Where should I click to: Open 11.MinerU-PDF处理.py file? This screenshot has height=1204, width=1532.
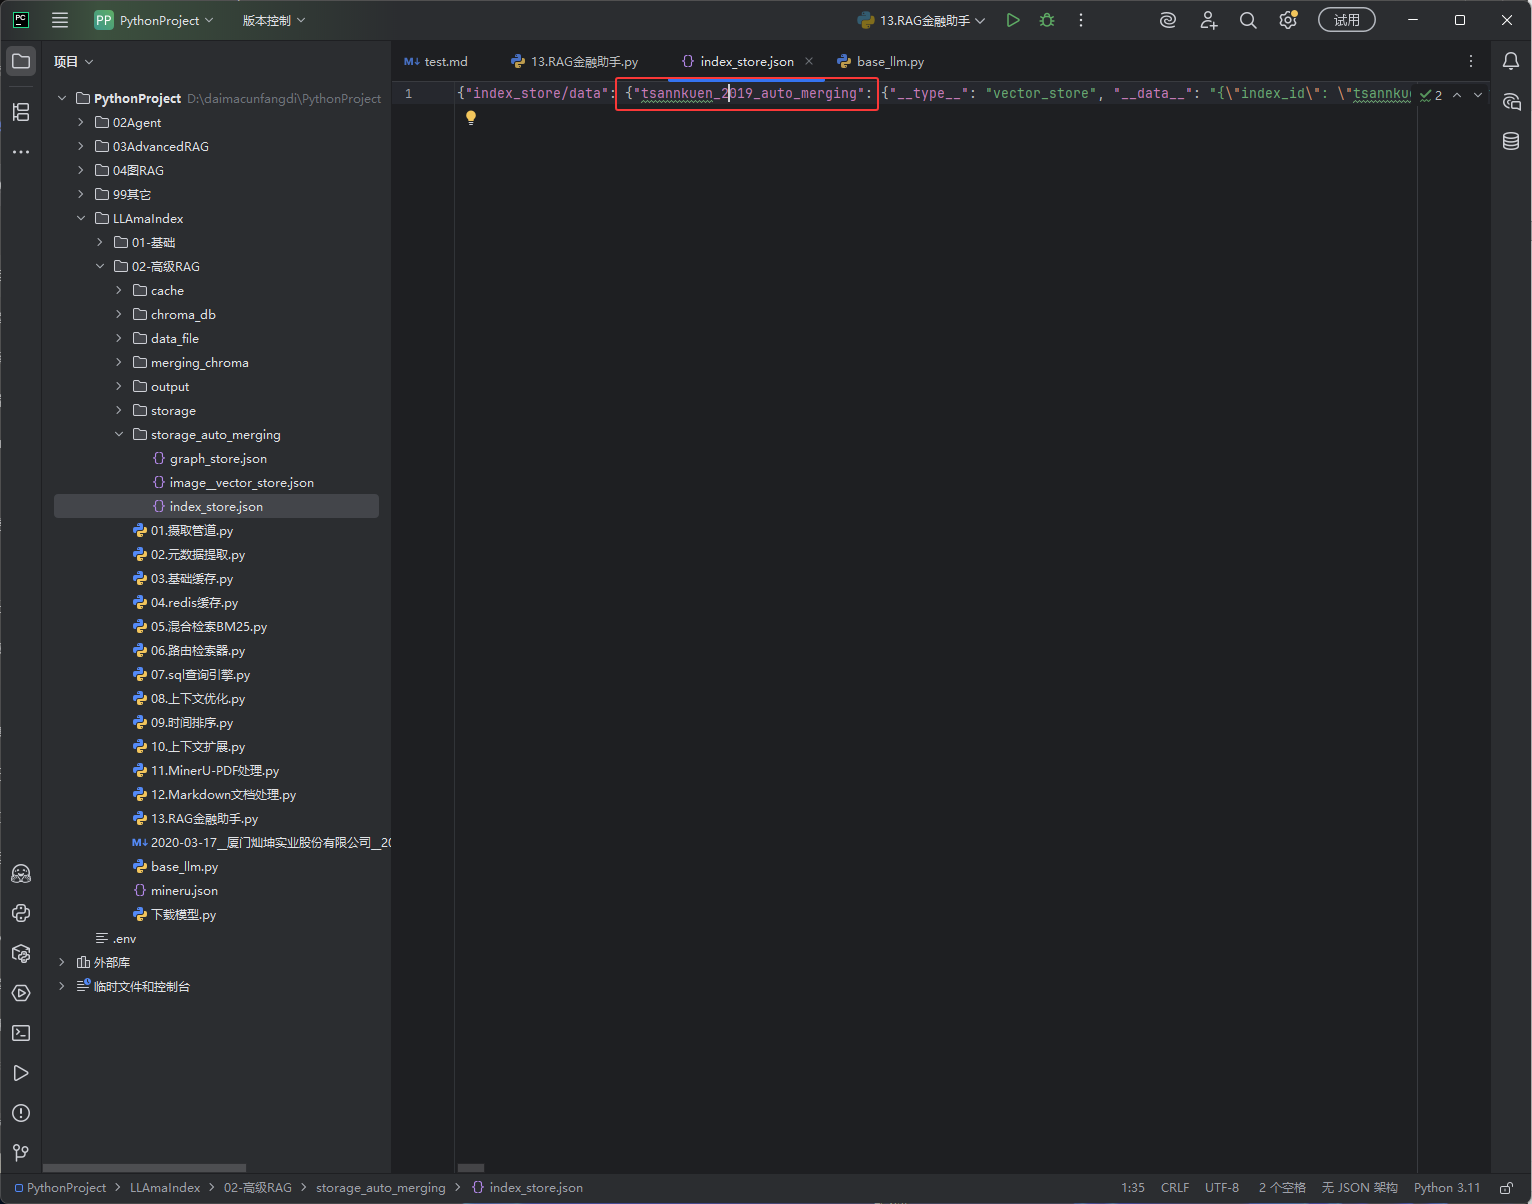(x=214, y=770)
